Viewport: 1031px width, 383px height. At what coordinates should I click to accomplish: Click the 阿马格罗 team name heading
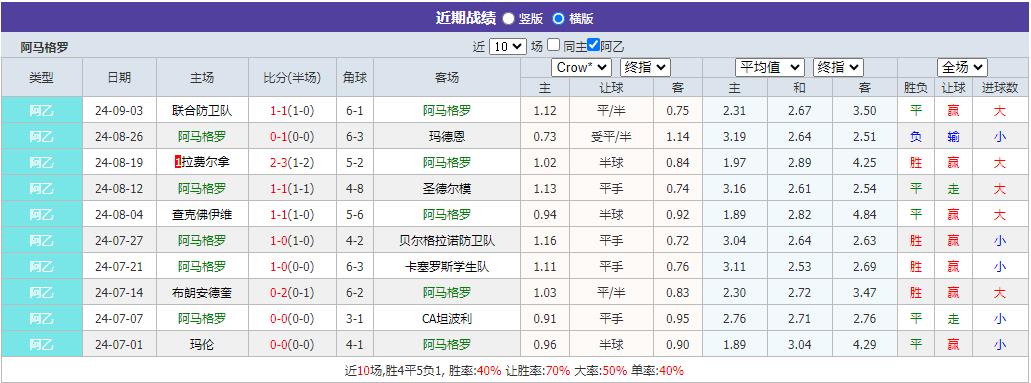(x=44, y=47)
